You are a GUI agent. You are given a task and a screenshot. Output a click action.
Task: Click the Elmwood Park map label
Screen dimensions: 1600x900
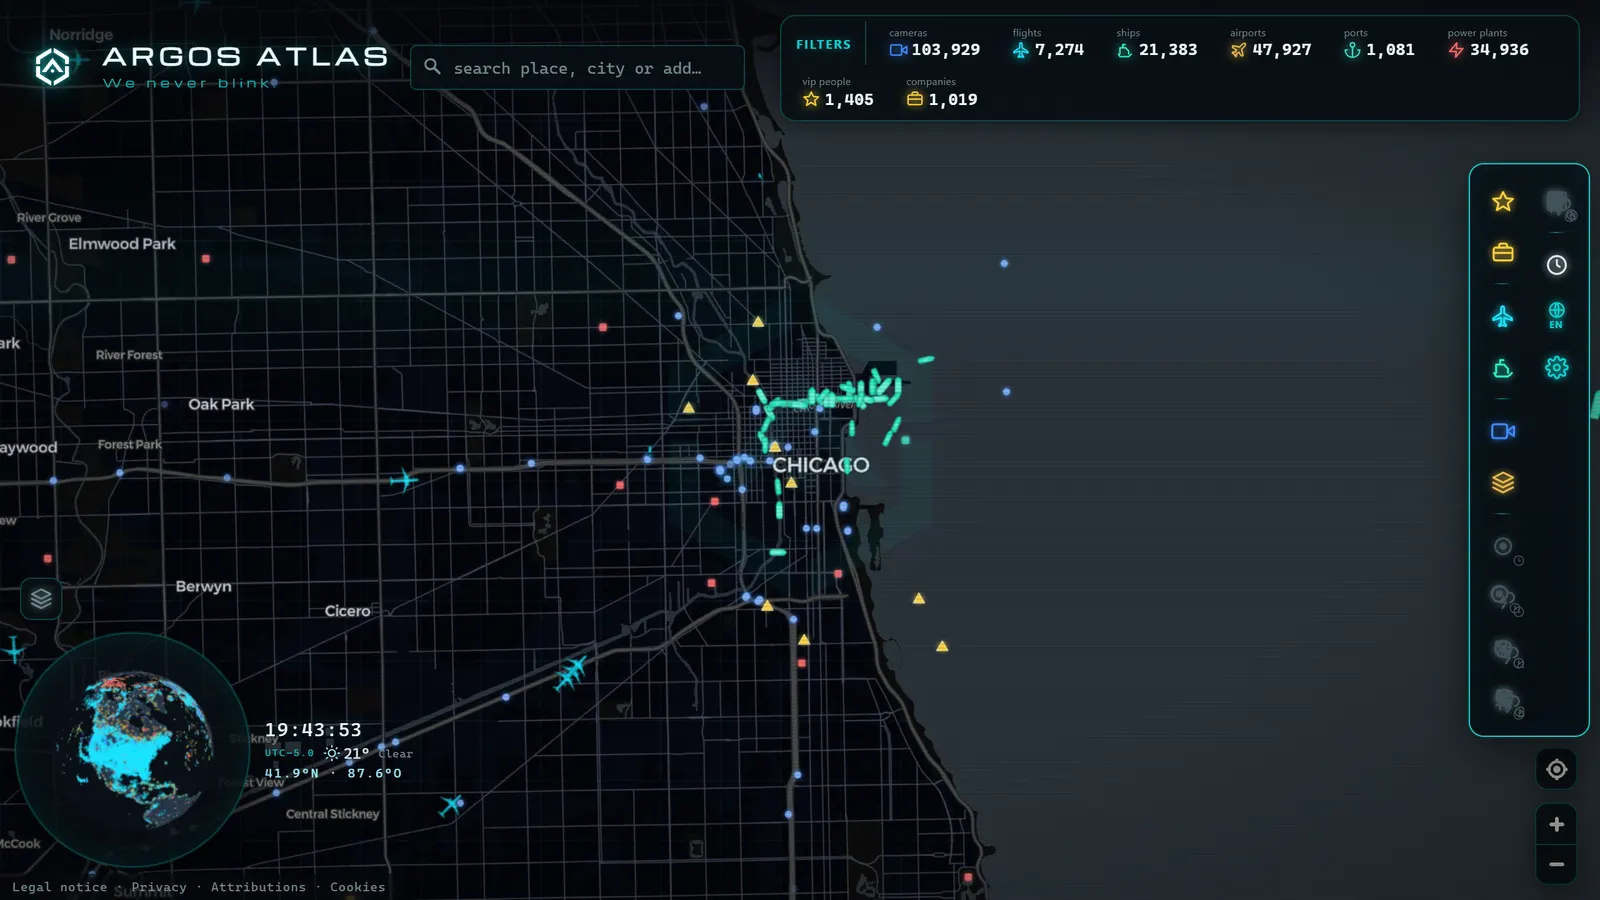(x=122, y=244)
